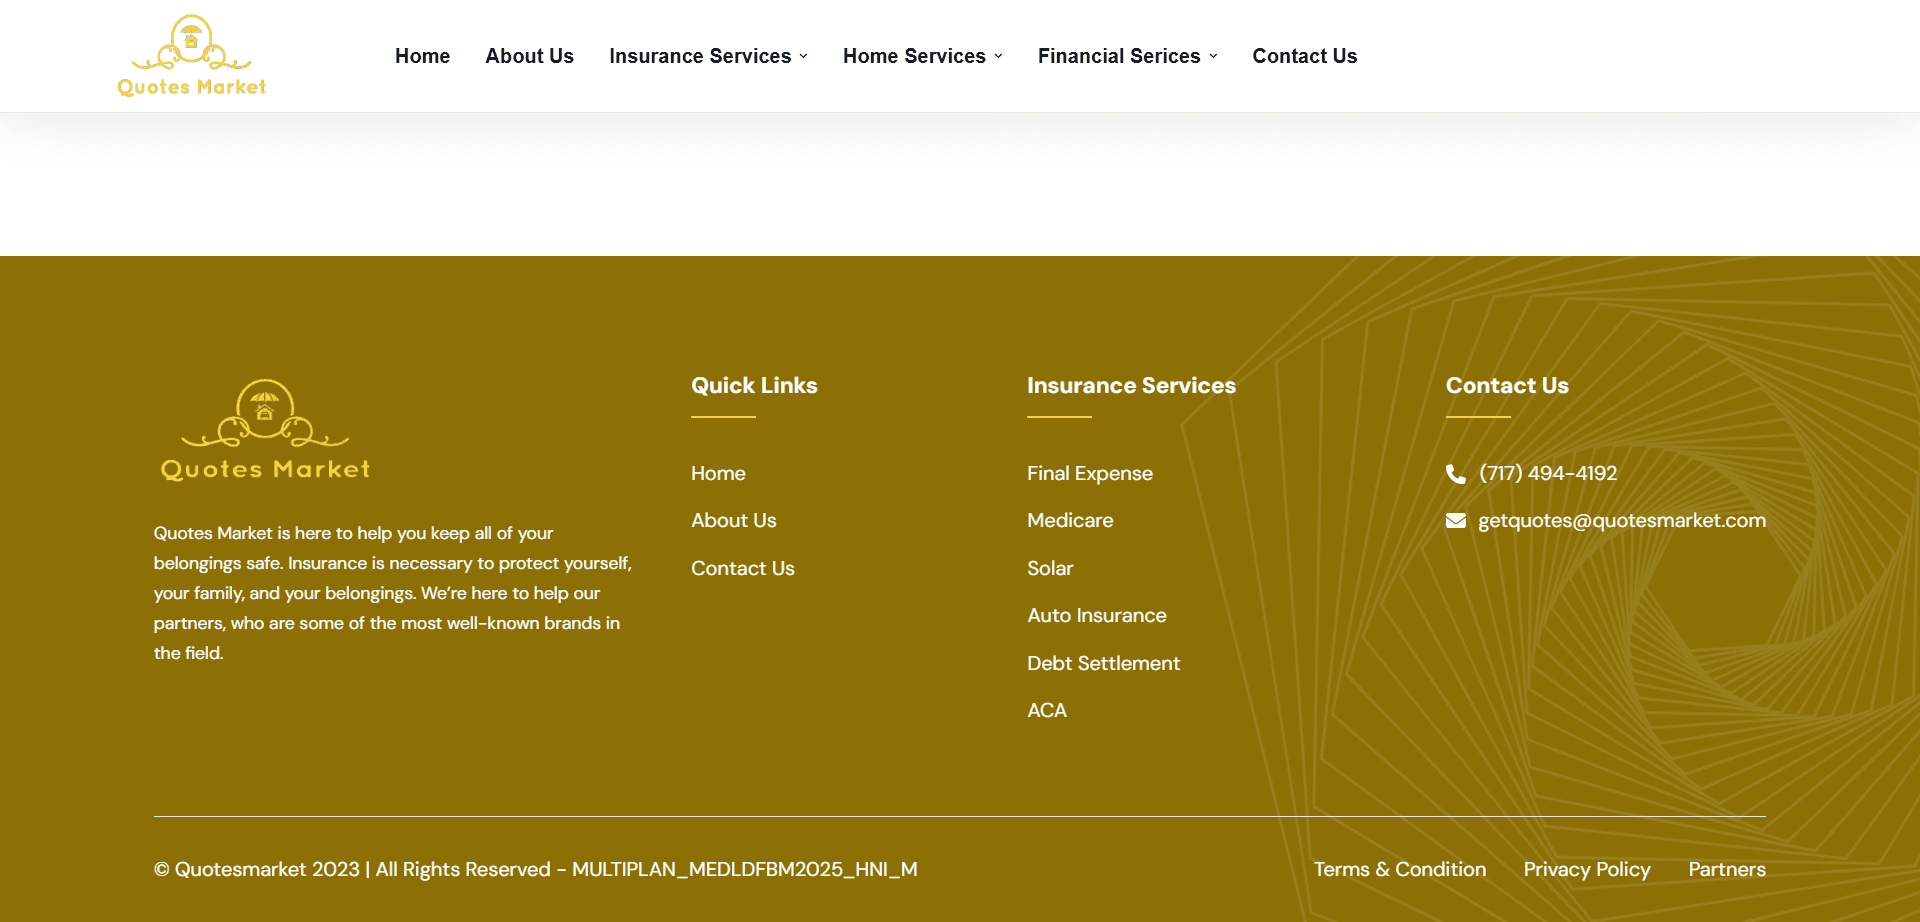Image resolution: width=1920 pixels, height=922 pixels.
Task: Click the copyright Quotesmarket 2023 text
Action: click(535, 869)
